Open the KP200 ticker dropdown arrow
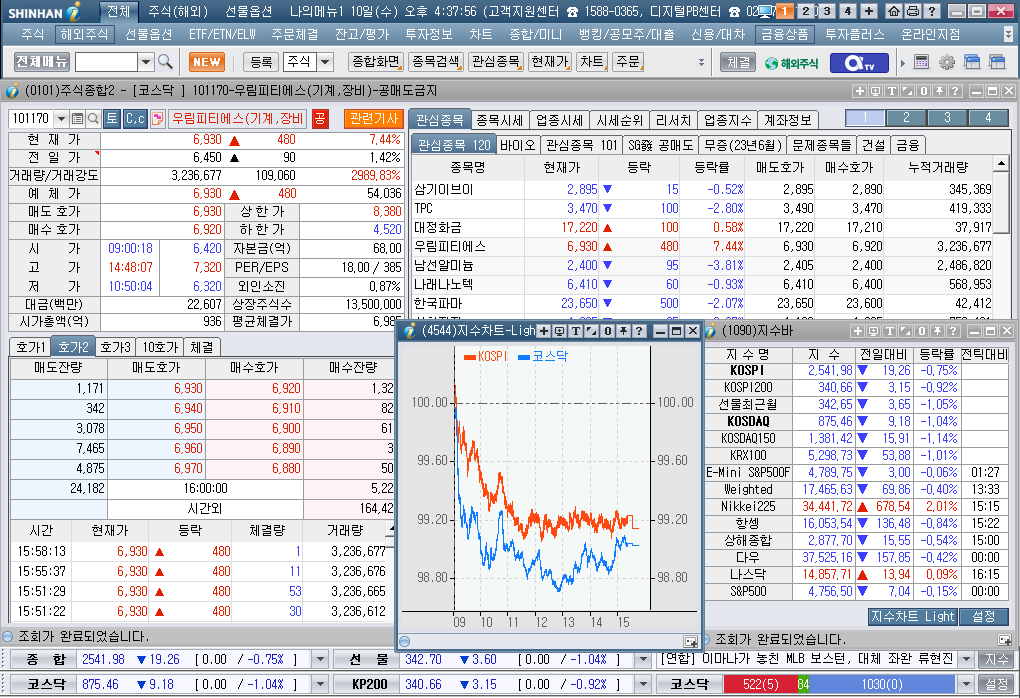Screen dimensions: 1020x698 point(643,684)
